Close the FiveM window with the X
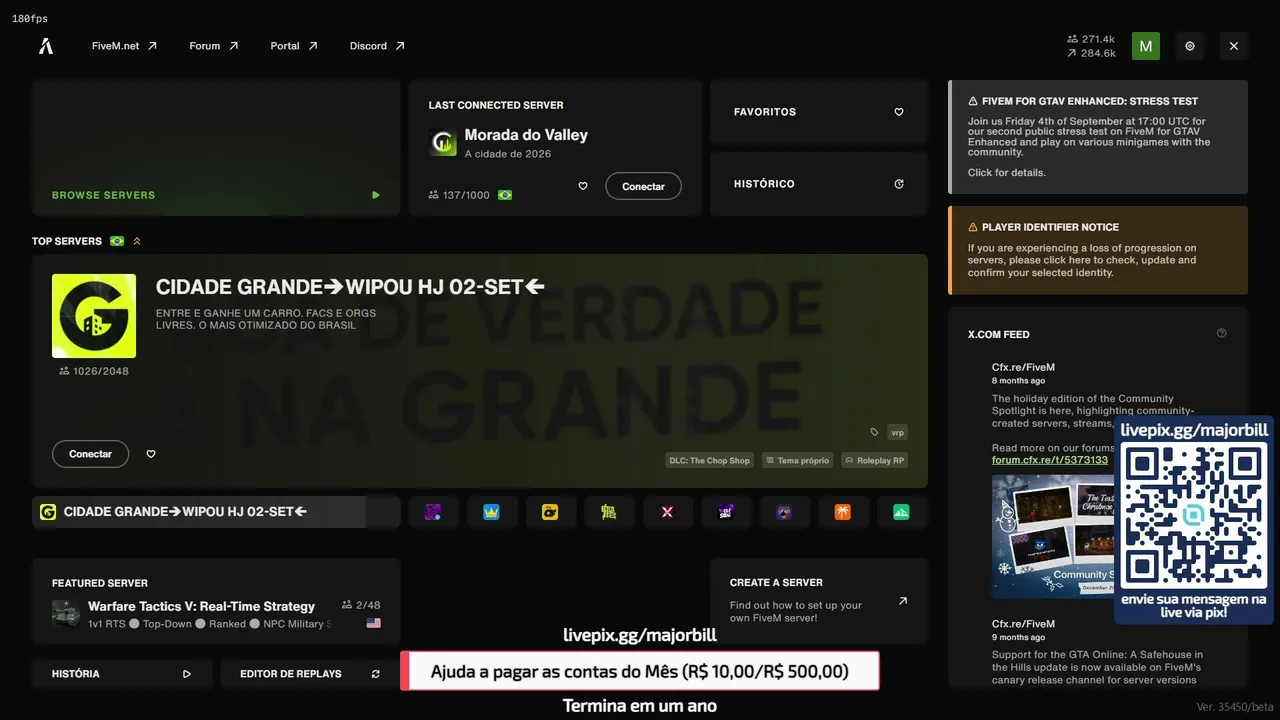 (x=1234, y=46)
